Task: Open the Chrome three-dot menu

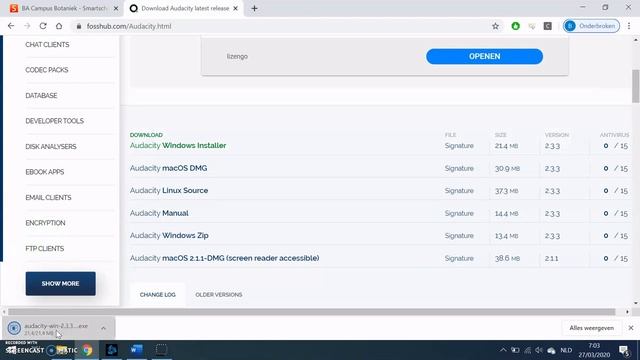Action: [629, 26]
